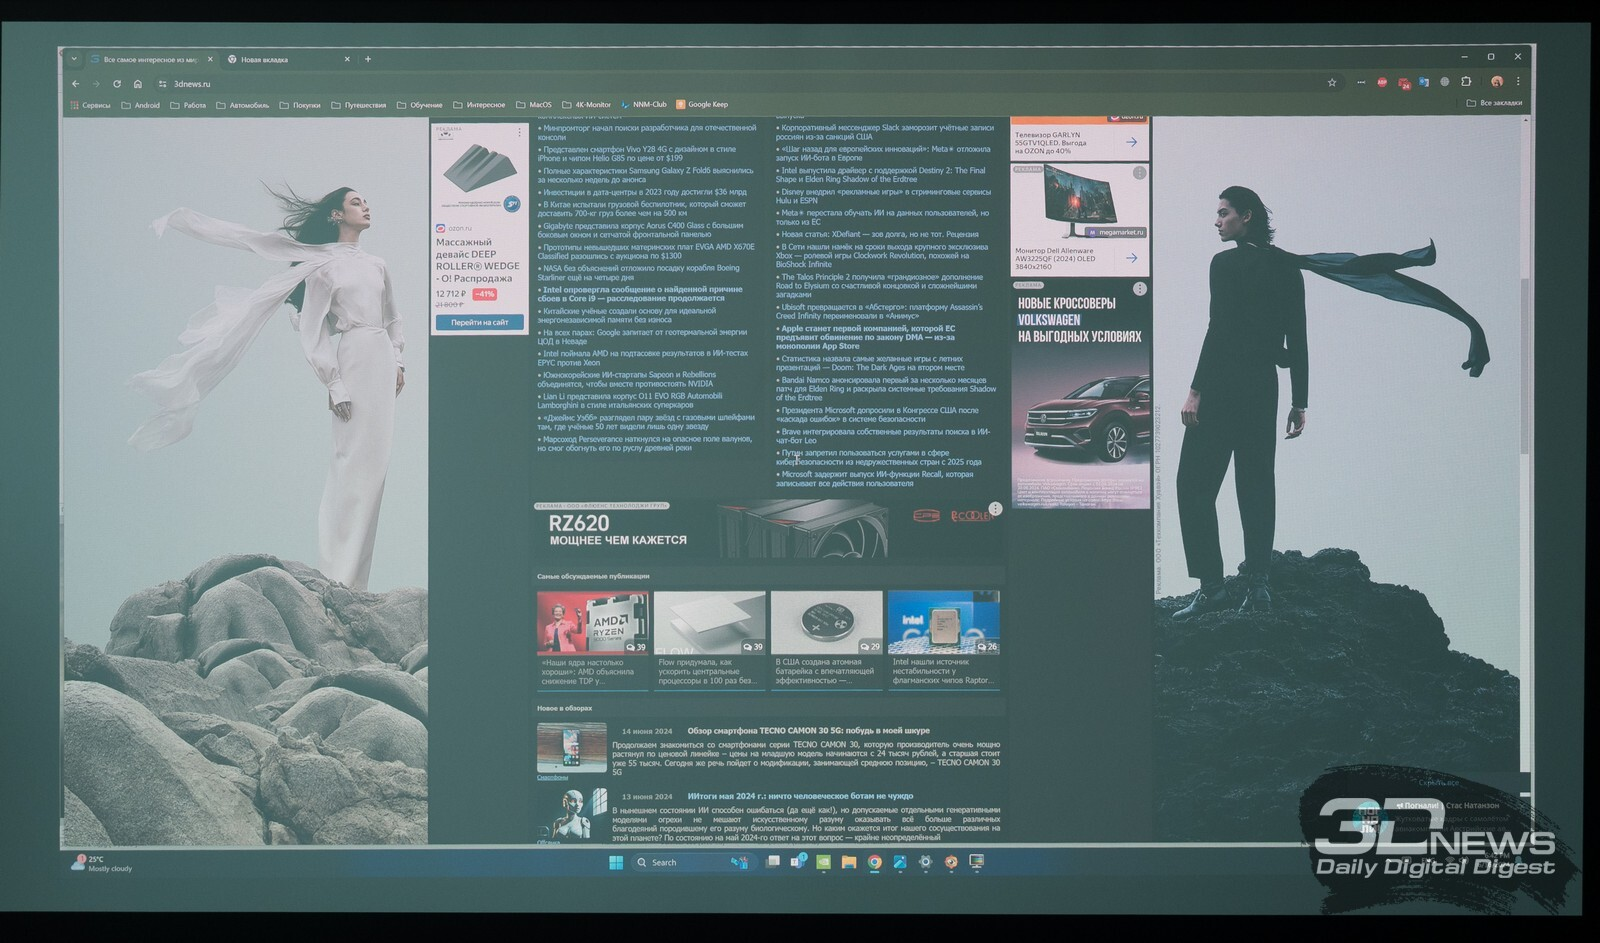Close the Новая вкладка tab
Image resolution: width=1600 pixels, height=943 pixels.
click(347, 59)
